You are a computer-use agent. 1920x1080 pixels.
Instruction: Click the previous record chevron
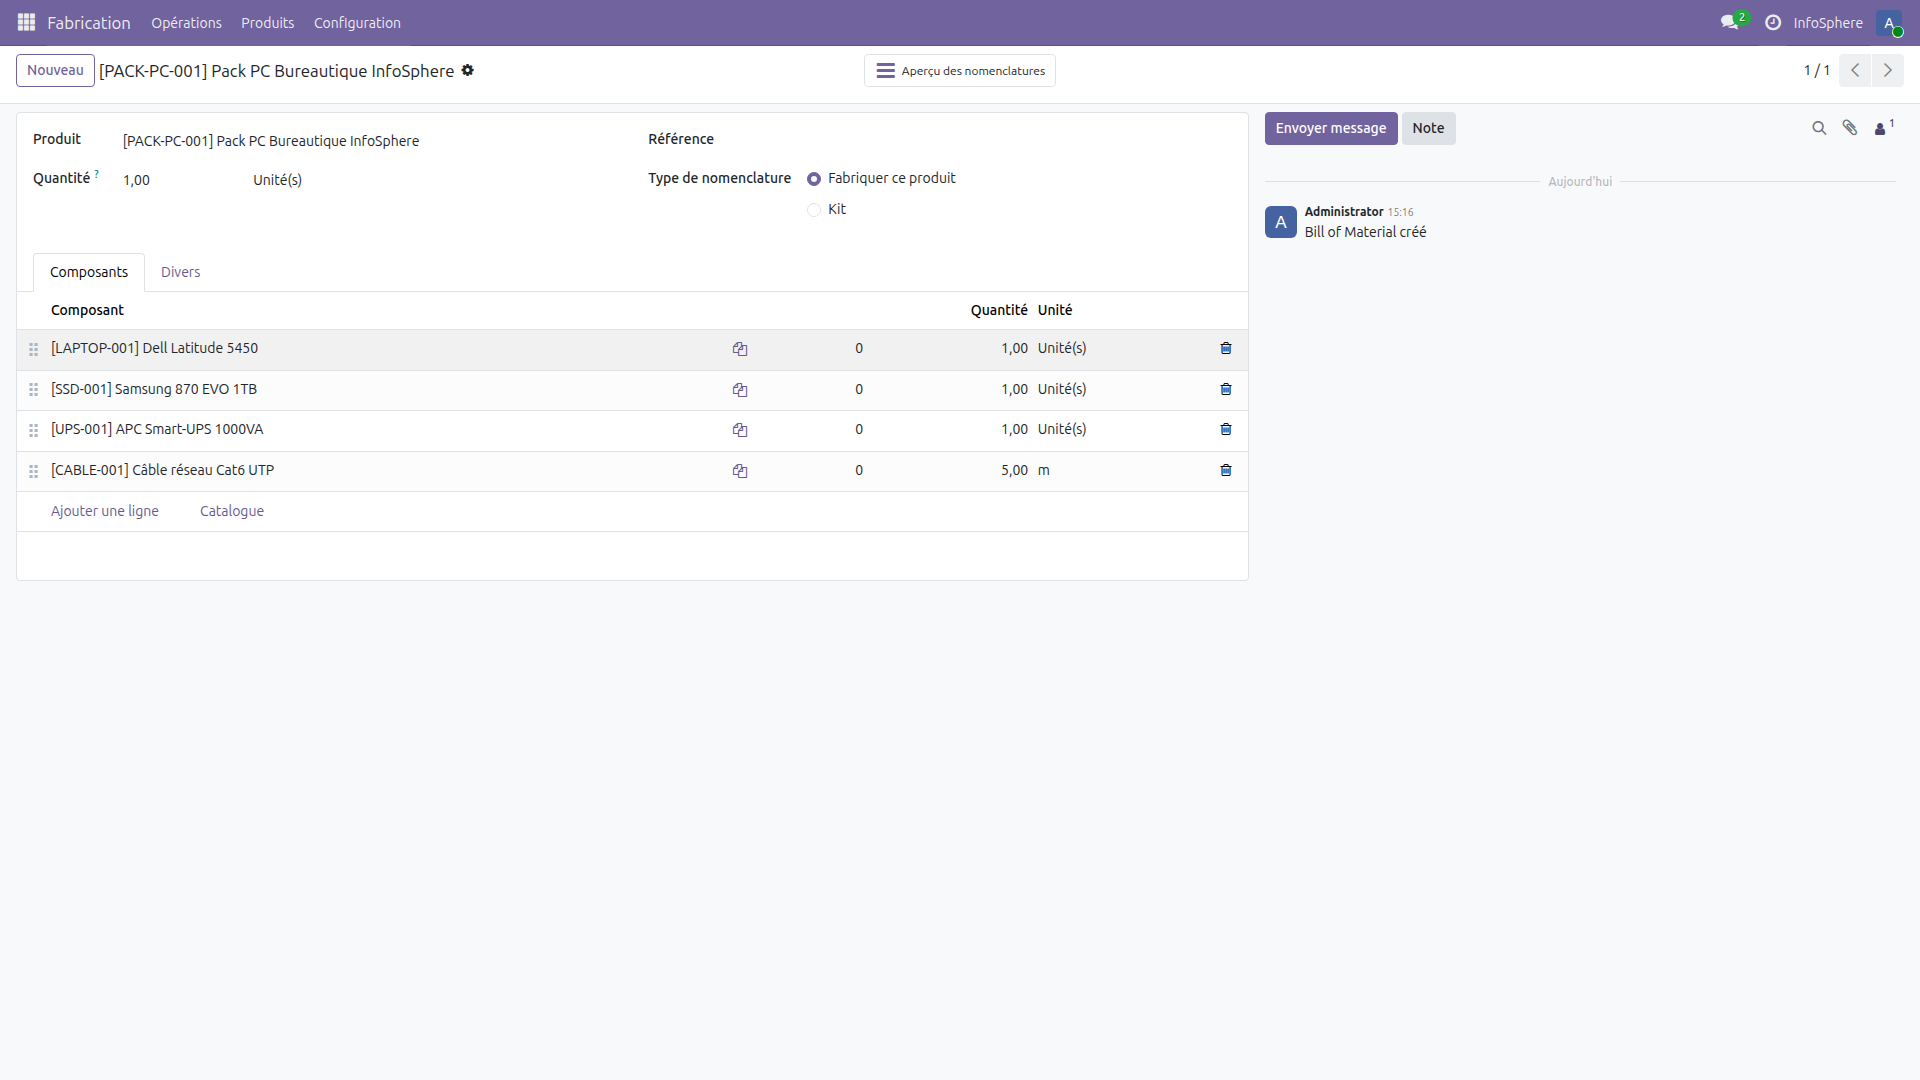tap(1855, 70)
